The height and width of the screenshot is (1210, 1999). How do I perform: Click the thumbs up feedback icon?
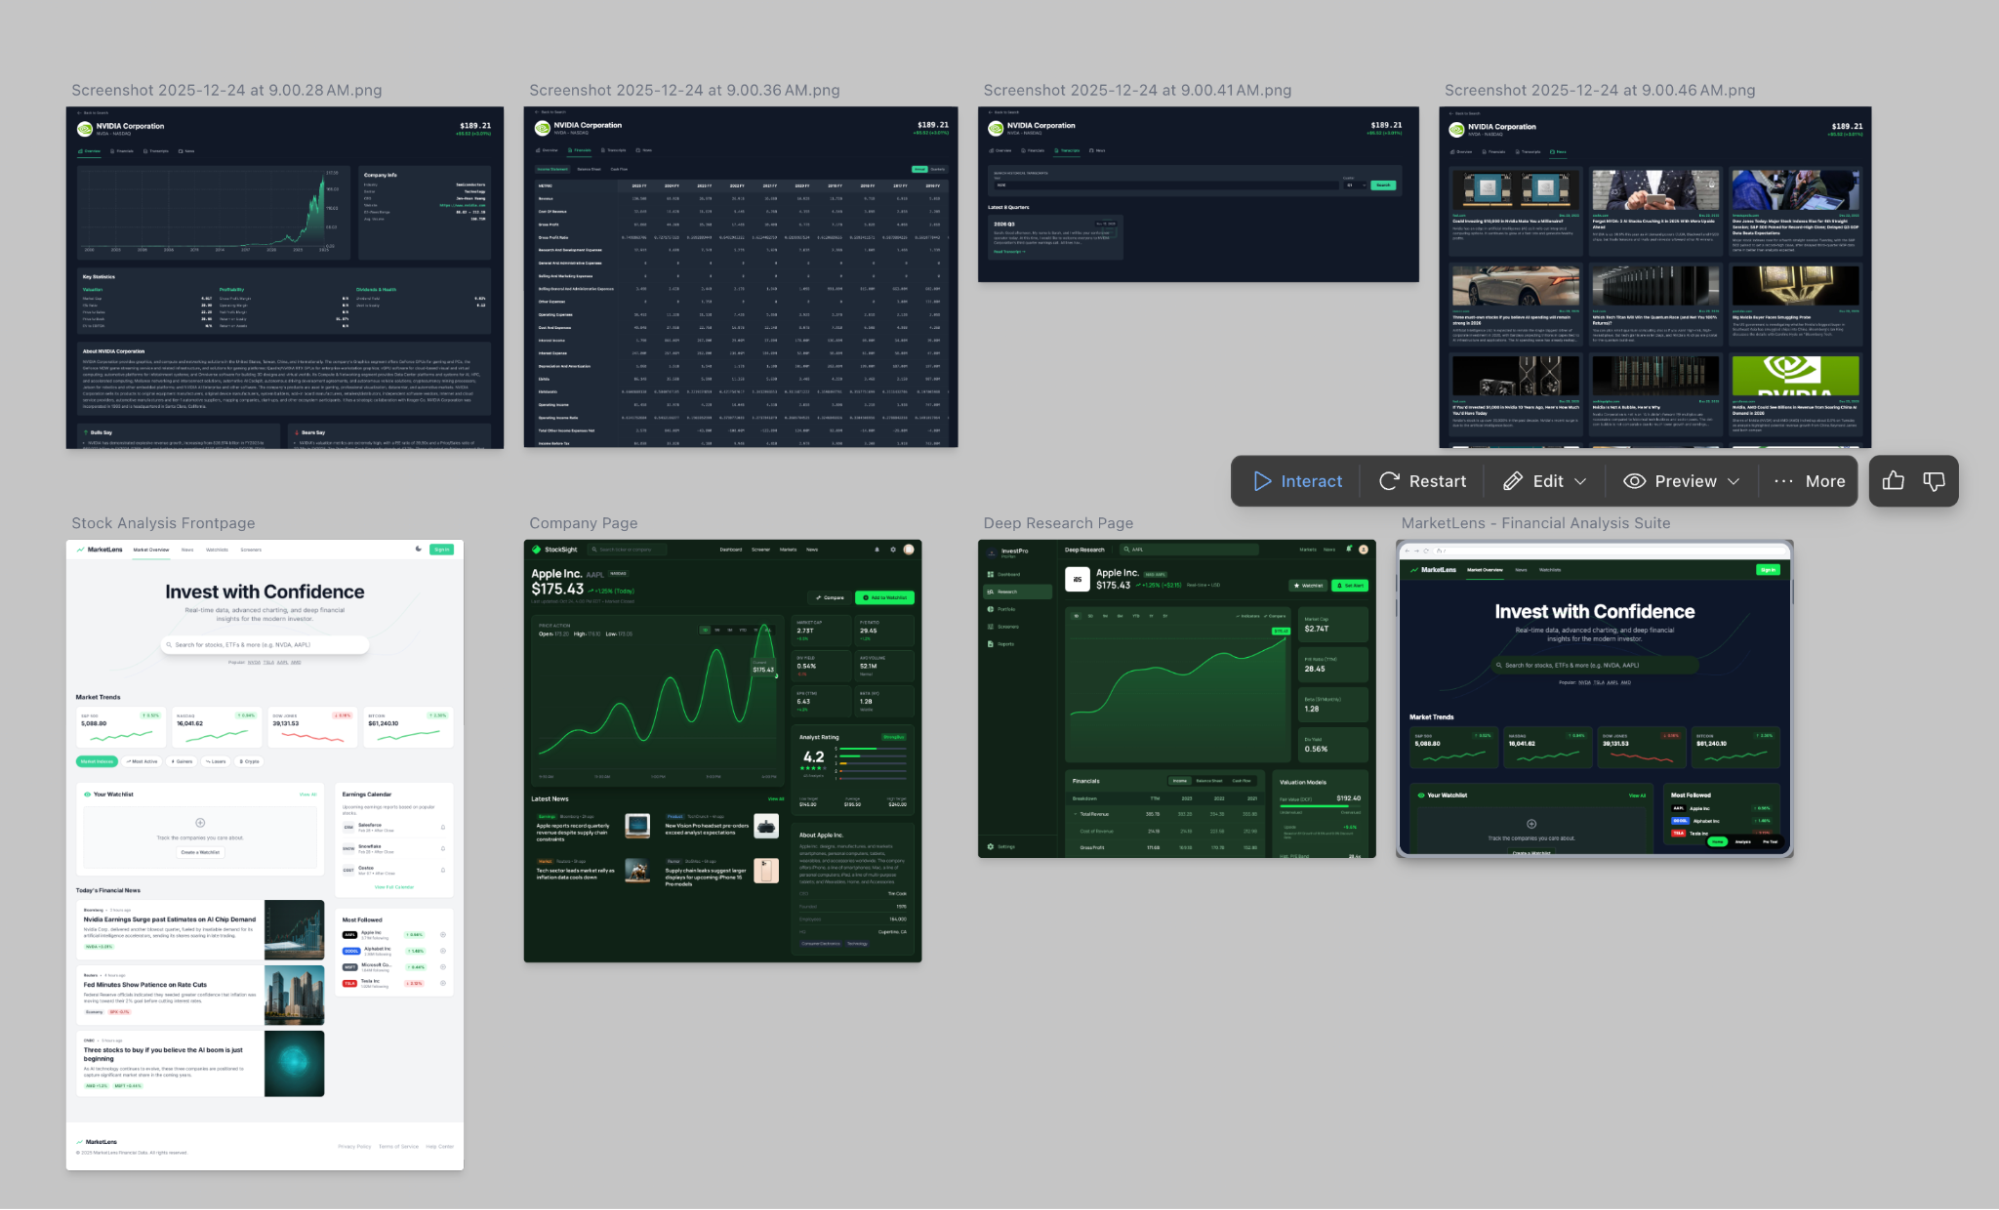(1893, 481)
